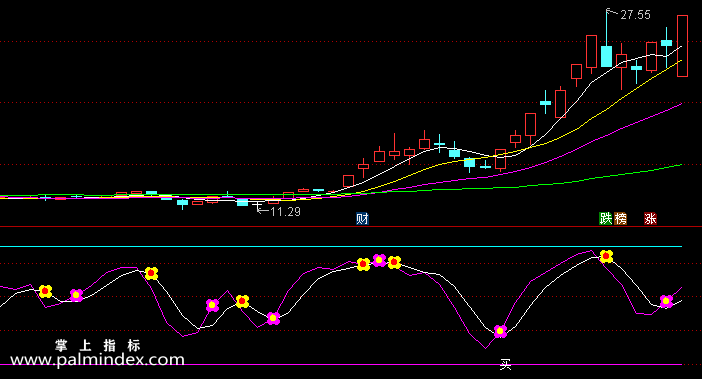Select the second magenta flower from the left

[212, 305]
